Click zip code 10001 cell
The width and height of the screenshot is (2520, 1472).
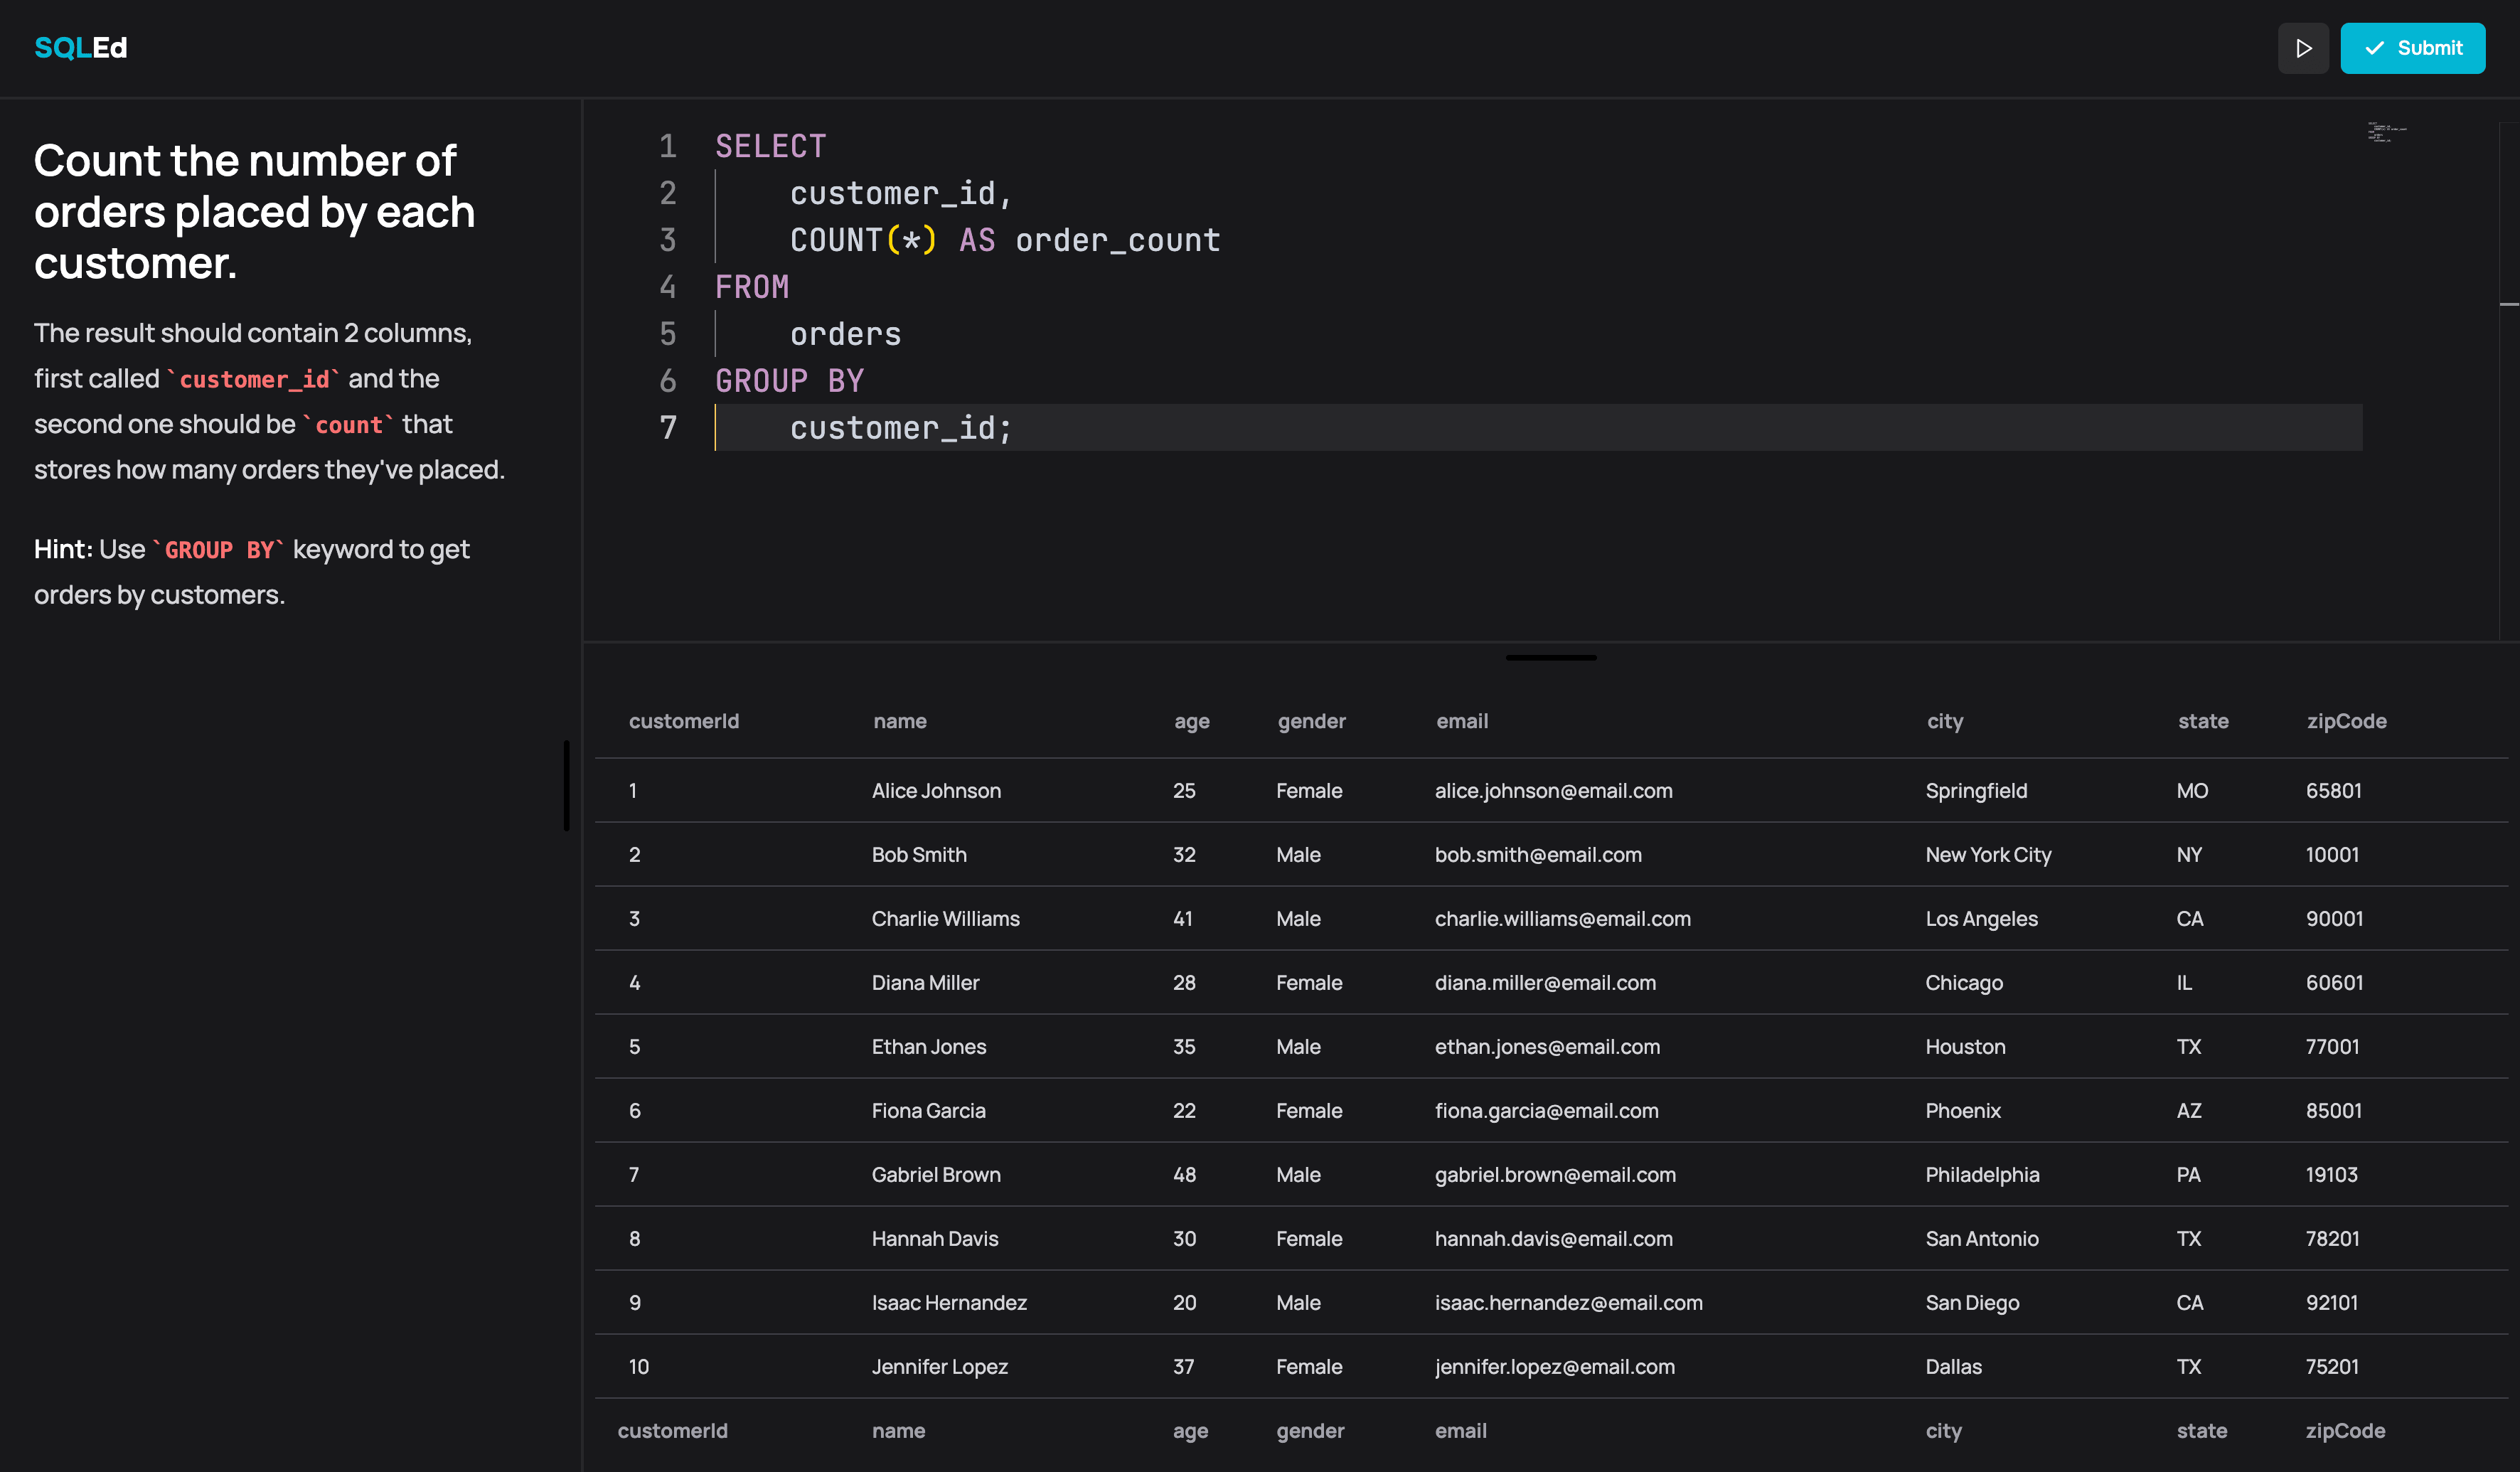tap(2332, 855)
